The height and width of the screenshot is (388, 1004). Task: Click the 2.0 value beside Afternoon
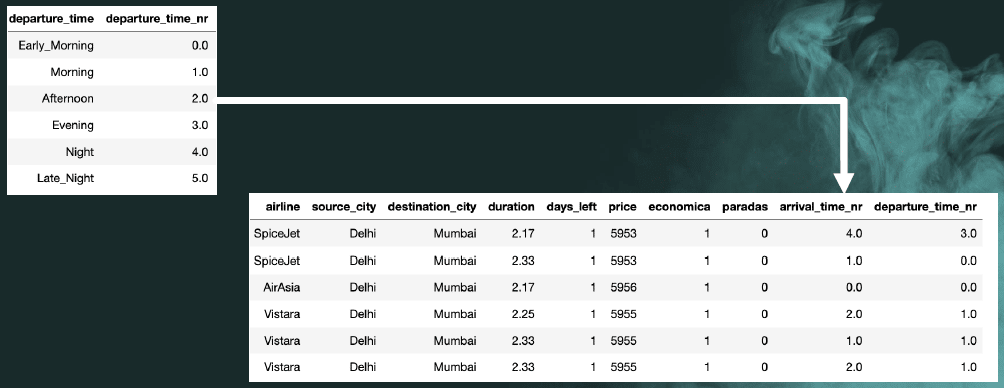coord(200,99)
